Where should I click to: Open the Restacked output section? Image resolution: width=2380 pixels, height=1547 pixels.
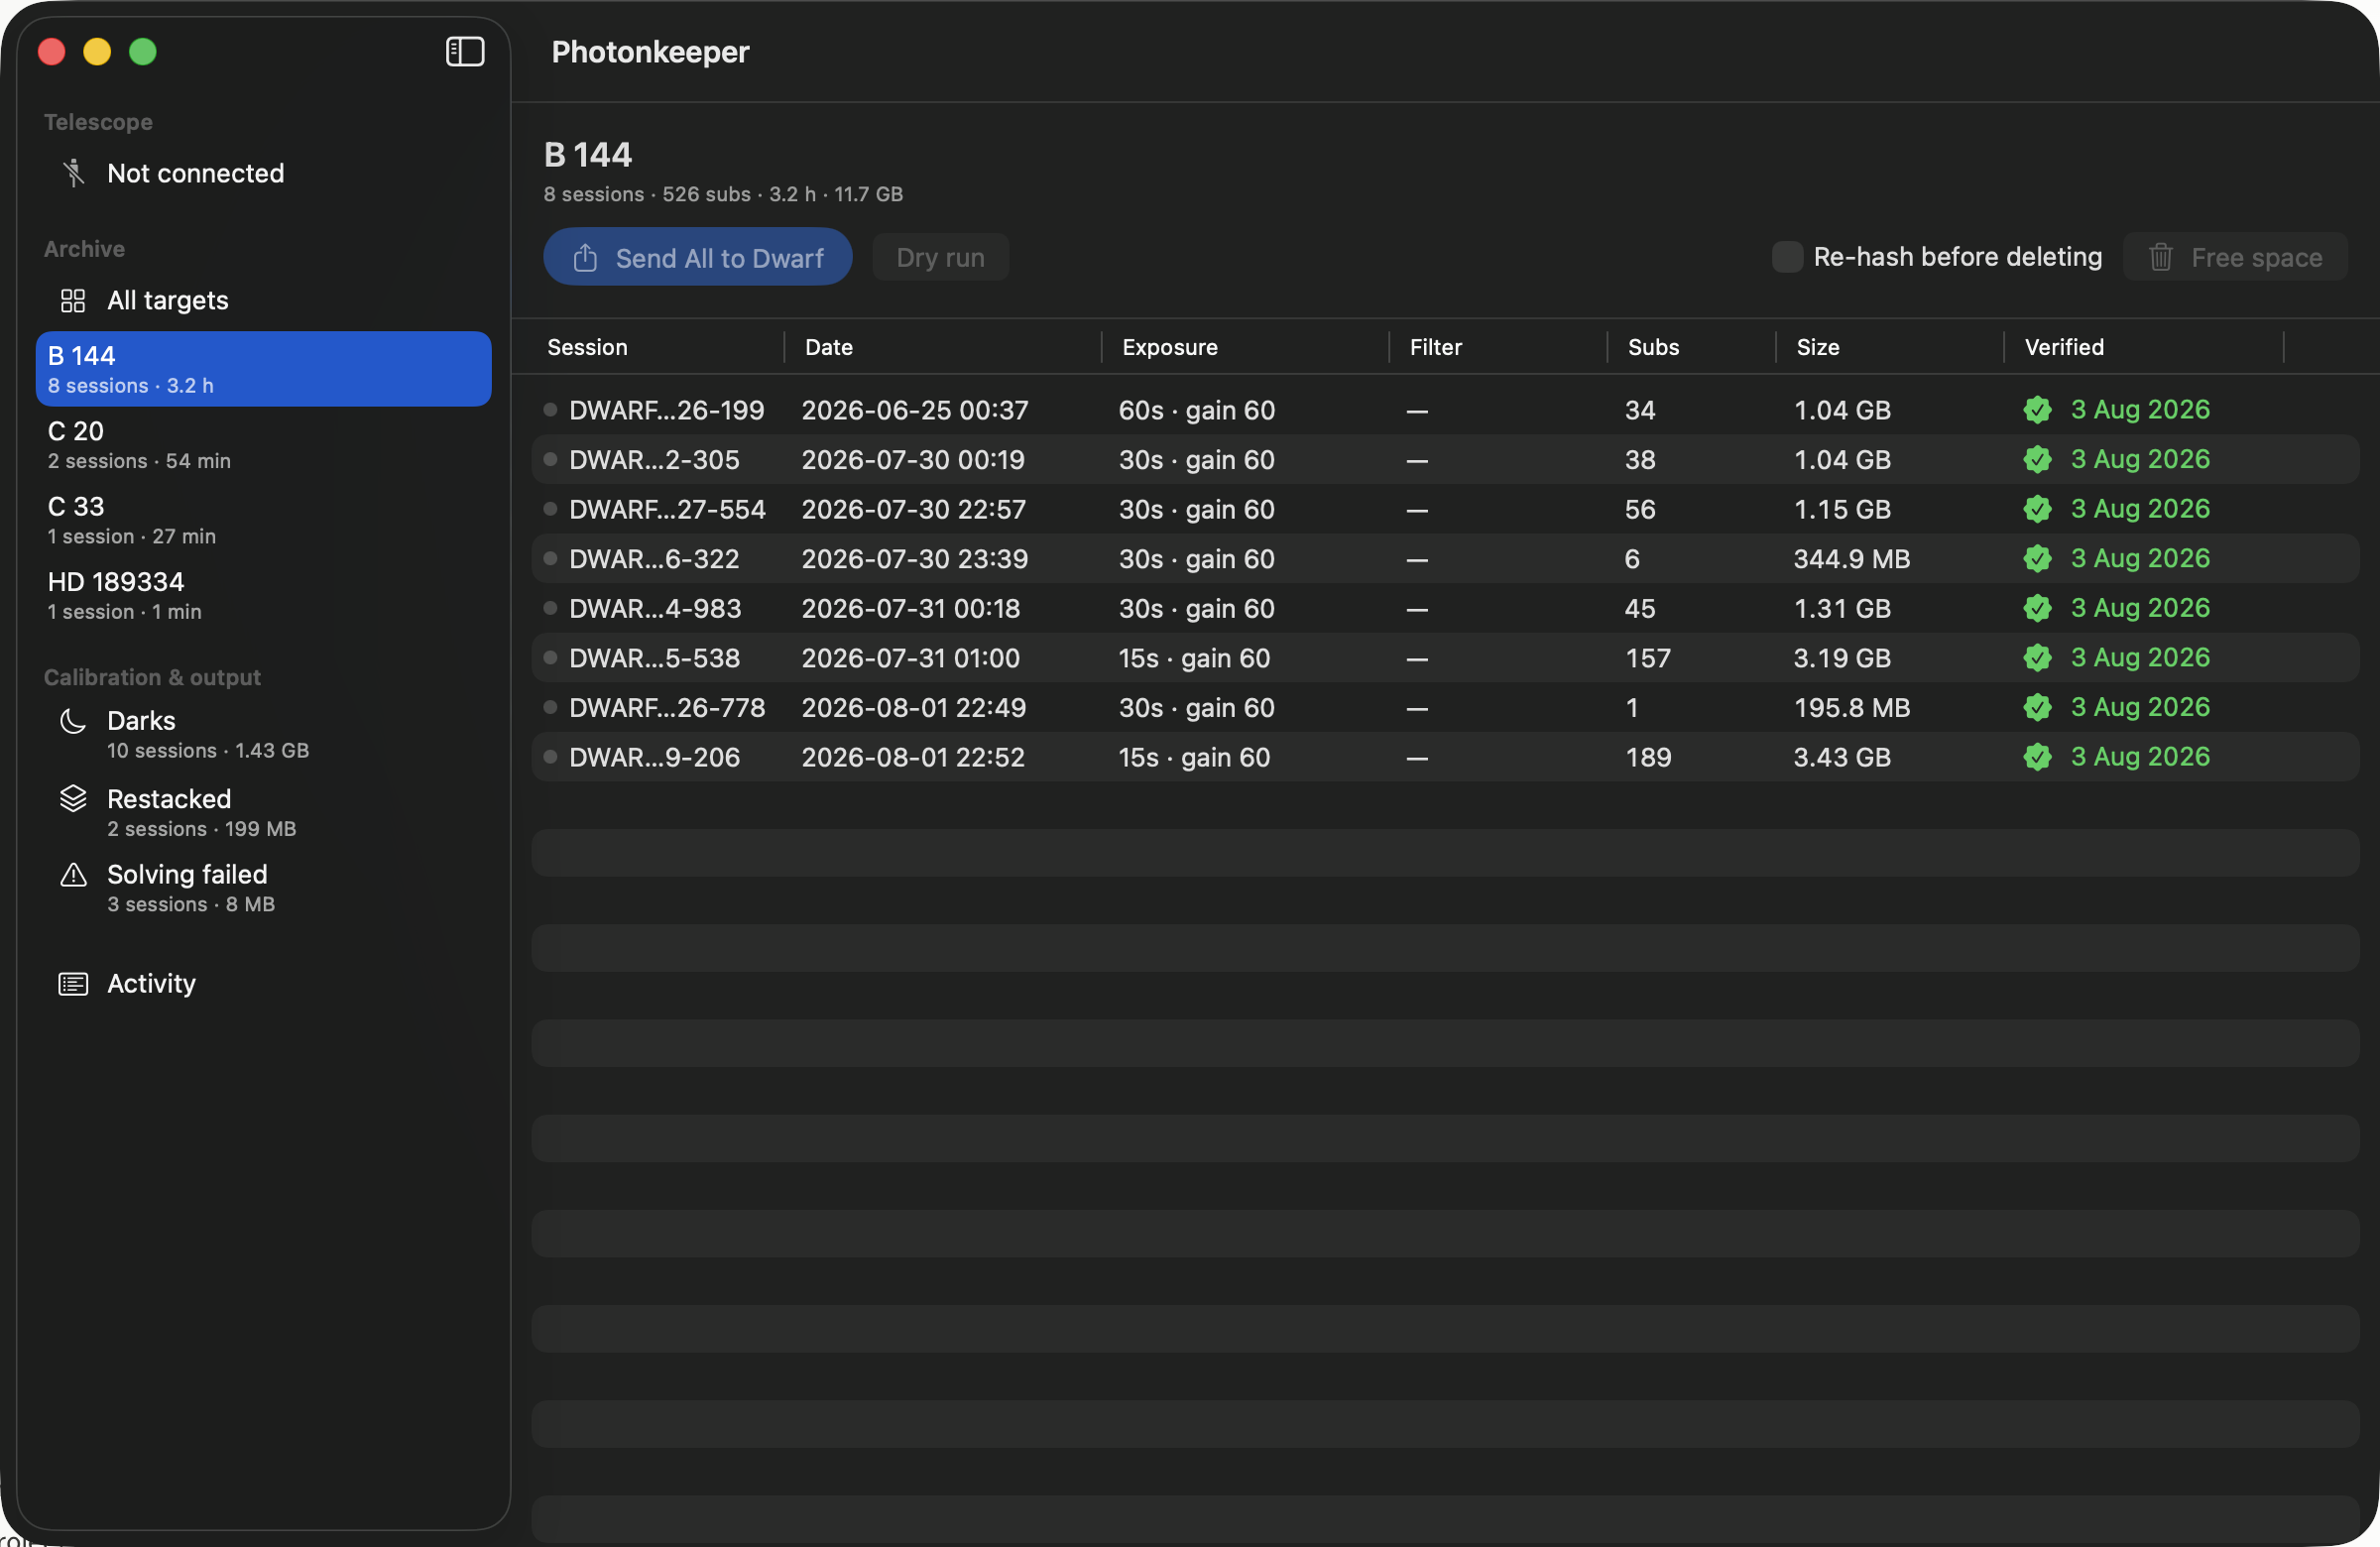(x=264, y=812)
